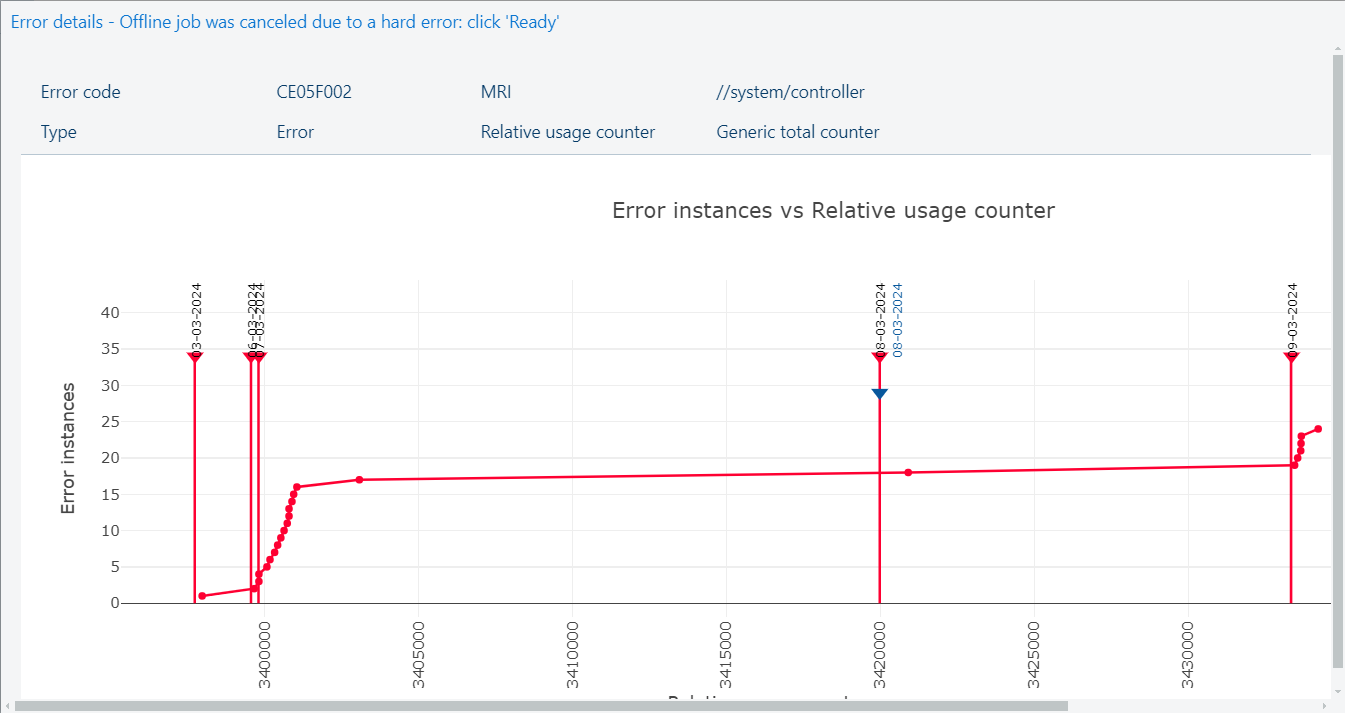This screenshot has height=713, width=1345.
Task: Click the last data point at 24 instances
Action: click(1318, 429)
